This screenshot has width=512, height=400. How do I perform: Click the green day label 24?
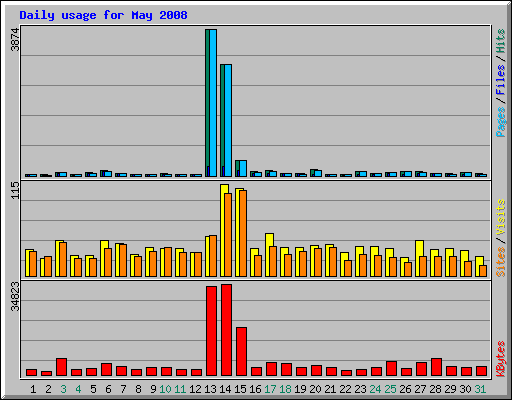tap(375, 389)
